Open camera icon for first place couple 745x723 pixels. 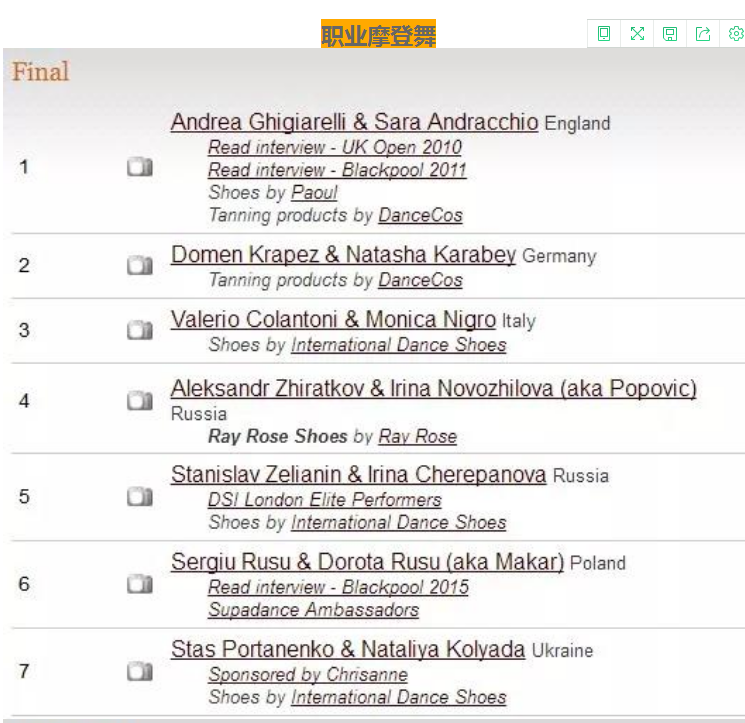[140, 167]
